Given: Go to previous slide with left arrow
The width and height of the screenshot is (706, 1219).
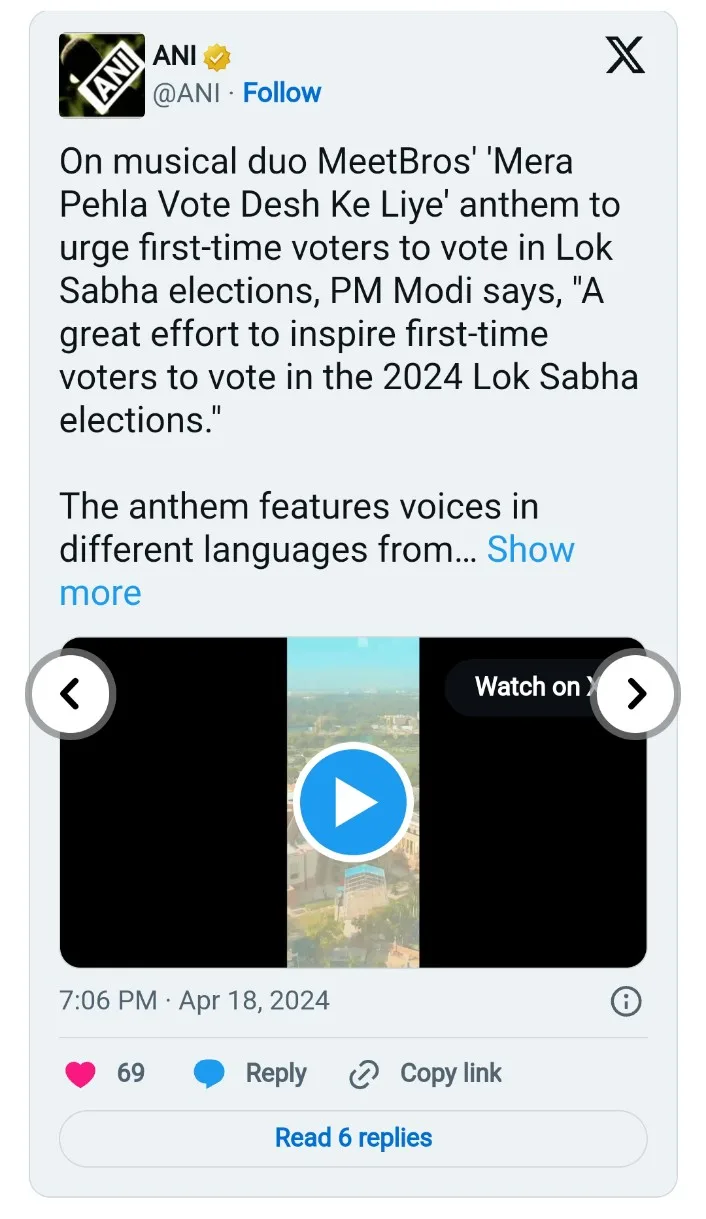Looking at the screenshot, I should point(70,694).
